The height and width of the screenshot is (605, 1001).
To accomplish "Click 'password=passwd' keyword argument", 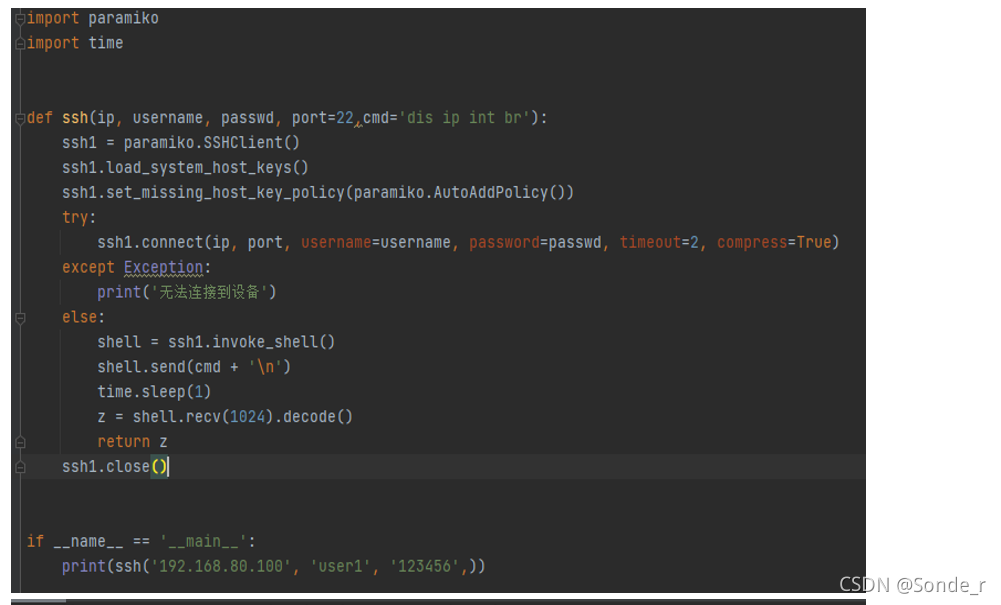I will 535,243.
